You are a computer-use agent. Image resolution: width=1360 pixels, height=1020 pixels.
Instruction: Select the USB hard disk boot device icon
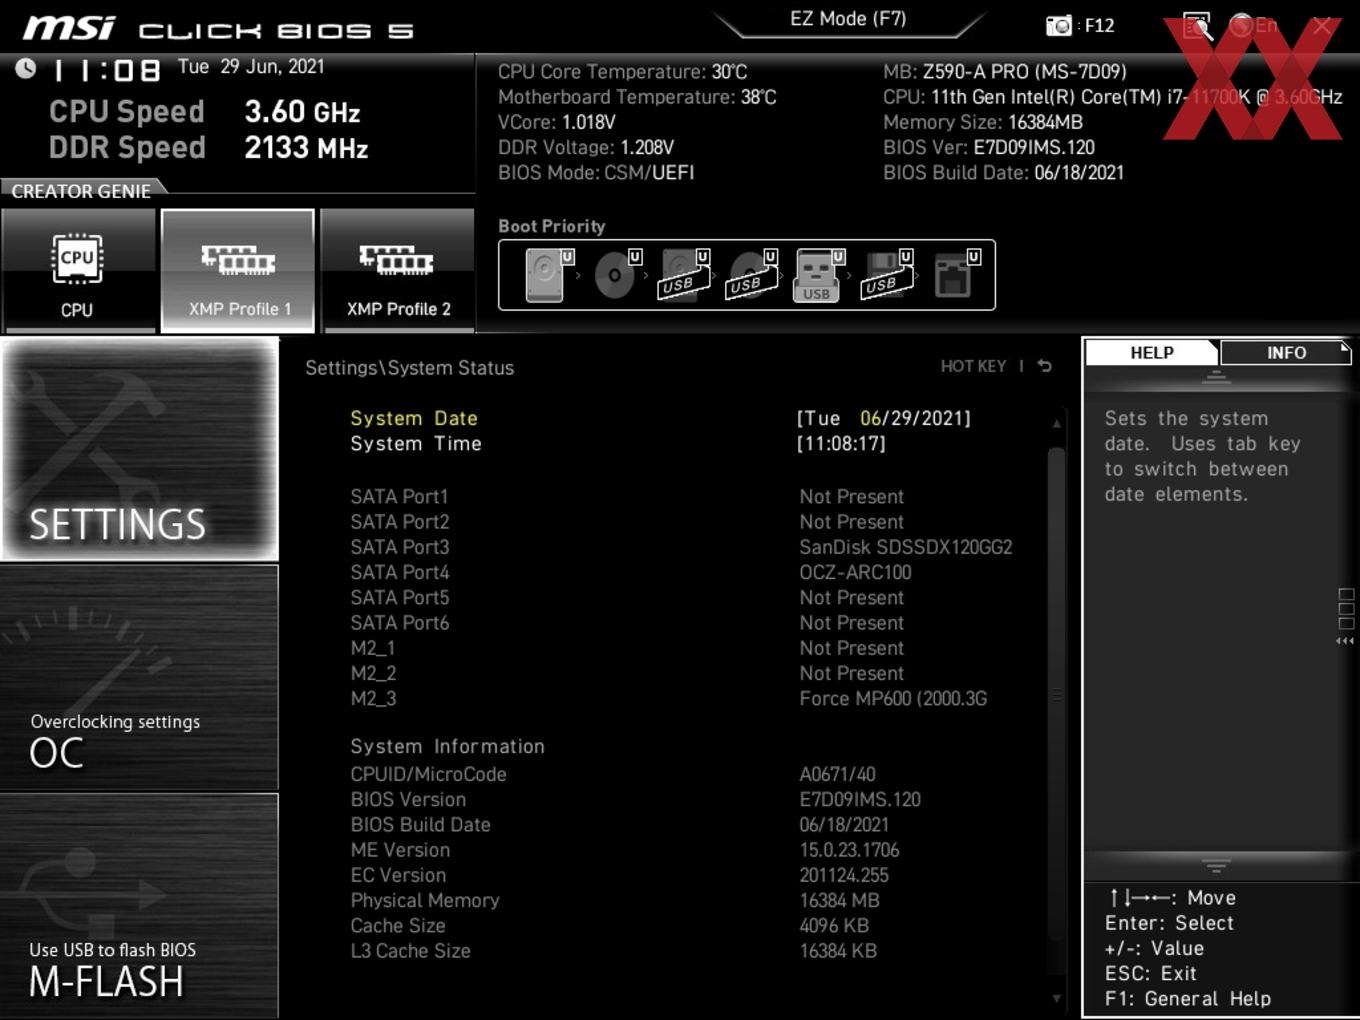tap(683, 275)
